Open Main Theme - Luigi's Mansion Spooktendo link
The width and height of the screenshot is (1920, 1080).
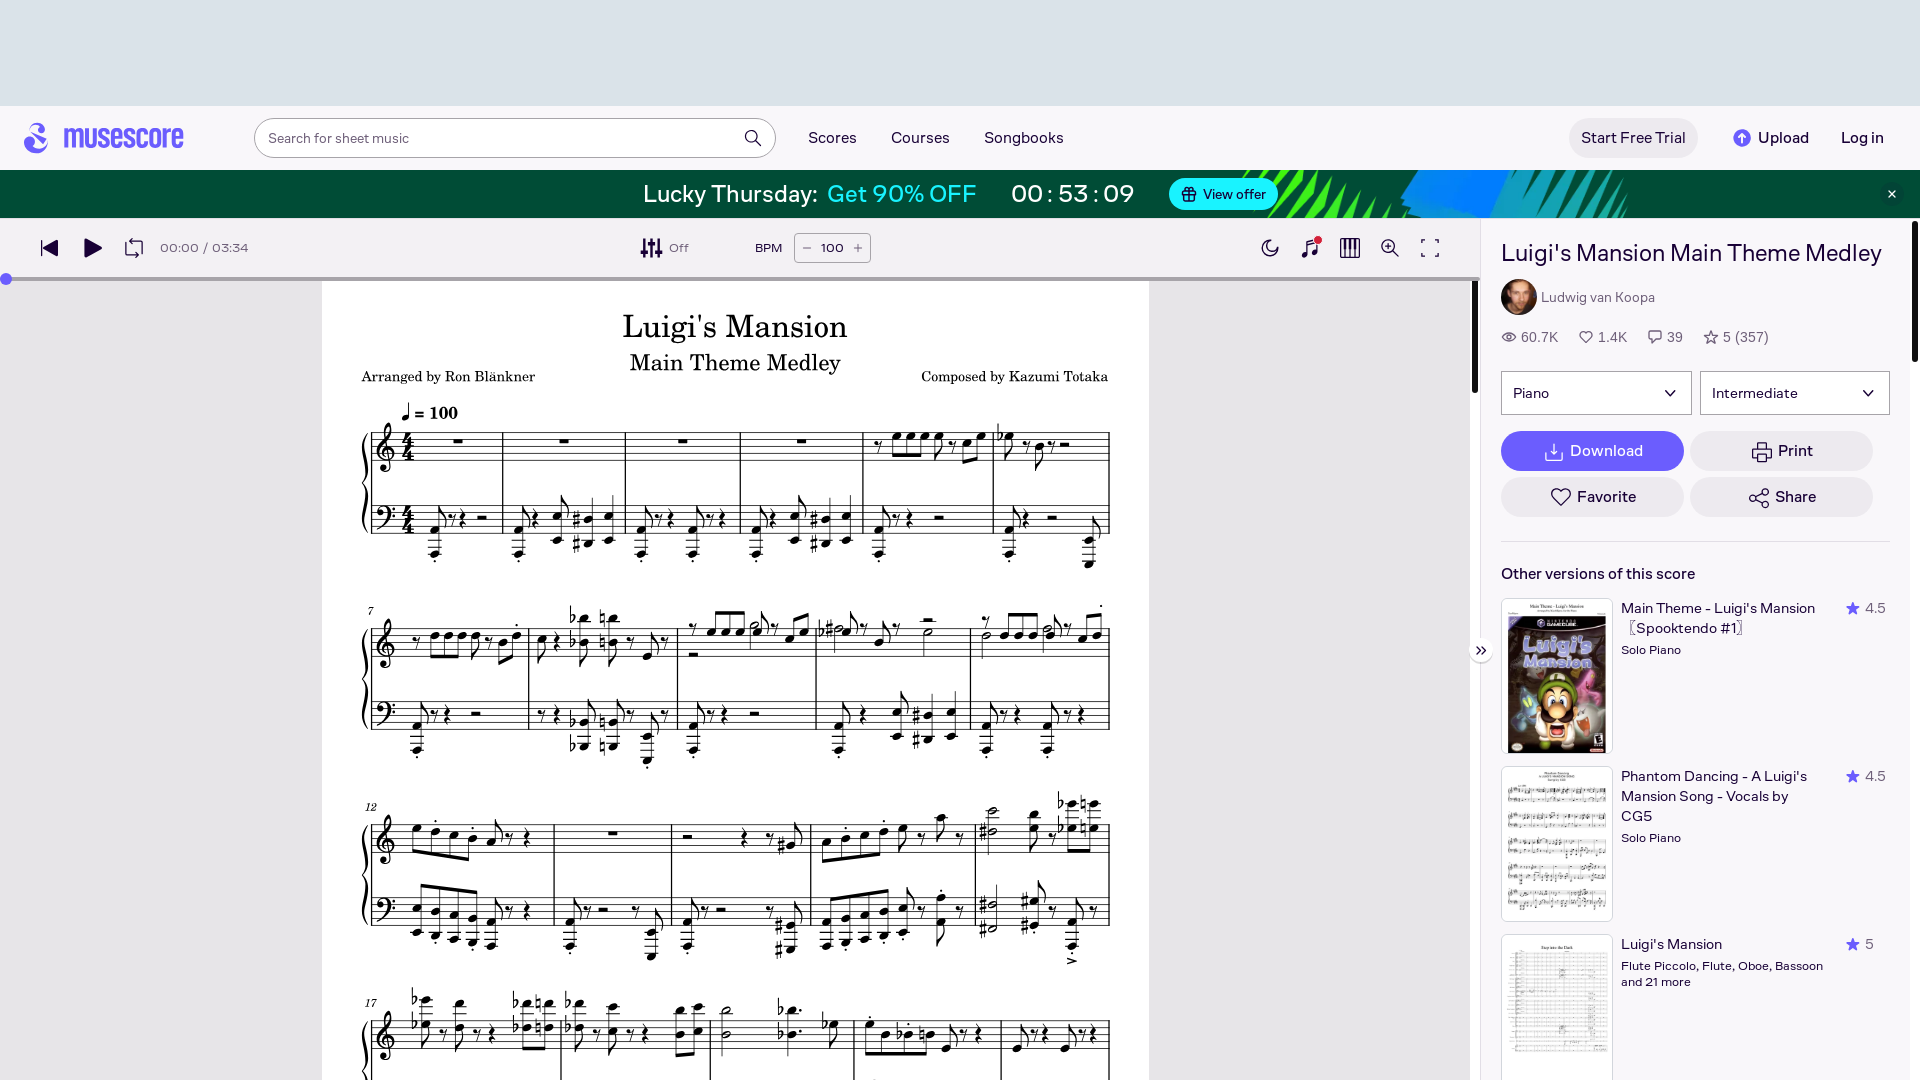(1718, 618)
